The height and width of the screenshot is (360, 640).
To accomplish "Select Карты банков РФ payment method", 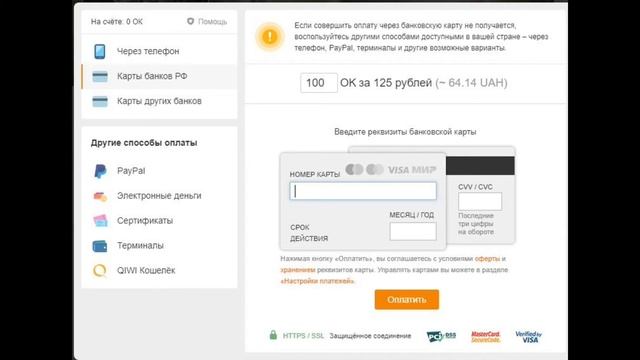I will [x=159, y=76].
